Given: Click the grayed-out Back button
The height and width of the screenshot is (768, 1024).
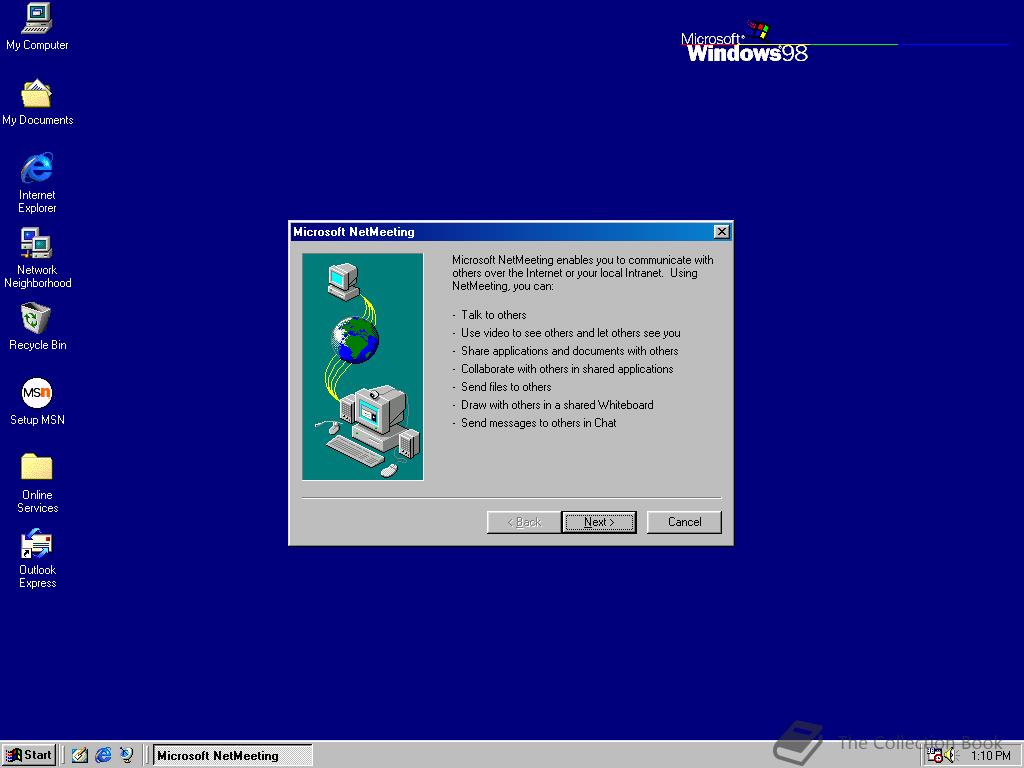Looking at the screenshot, I should (524, 522).
